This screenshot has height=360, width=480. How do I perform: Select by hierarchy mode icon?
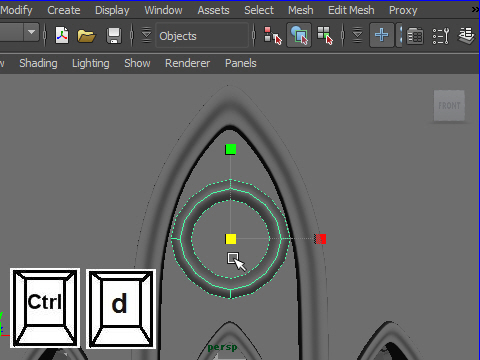pyautogui.click(x=273, y=35)
